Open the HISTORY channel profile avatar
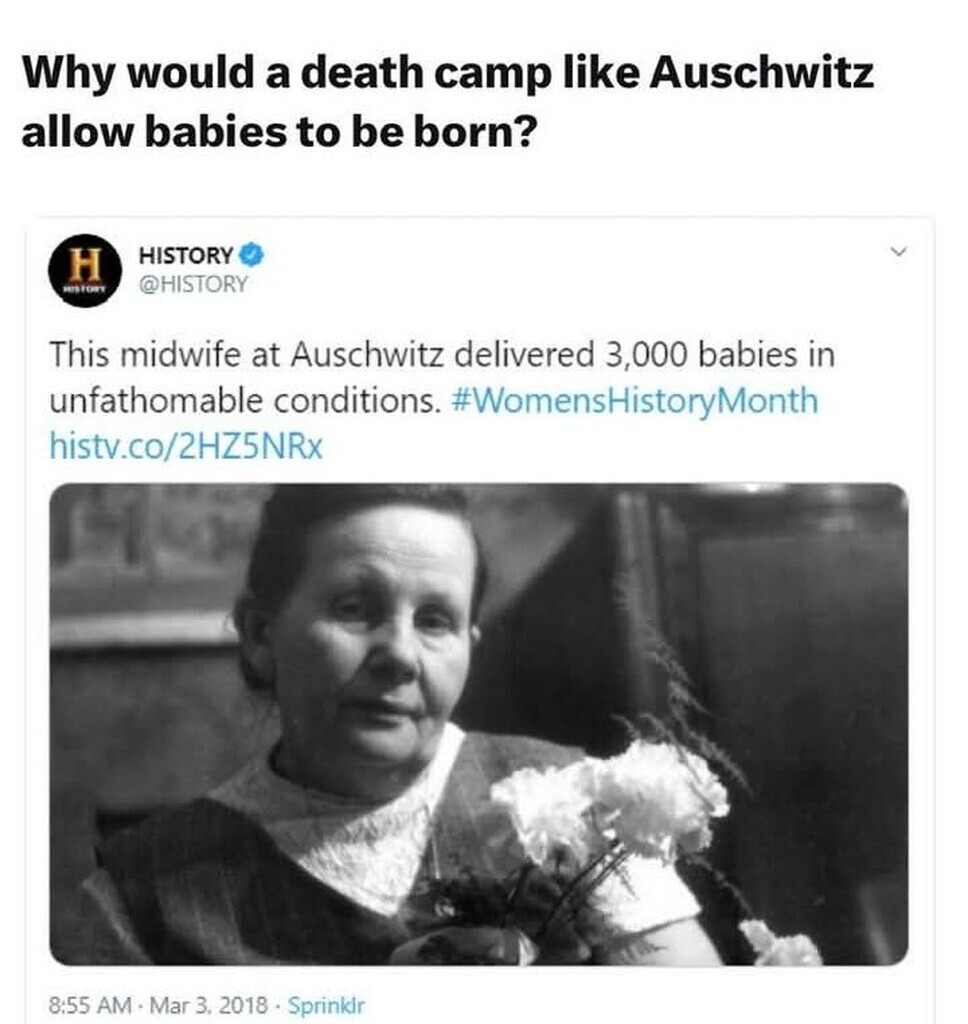968x1024 pixels. [85, 270]
